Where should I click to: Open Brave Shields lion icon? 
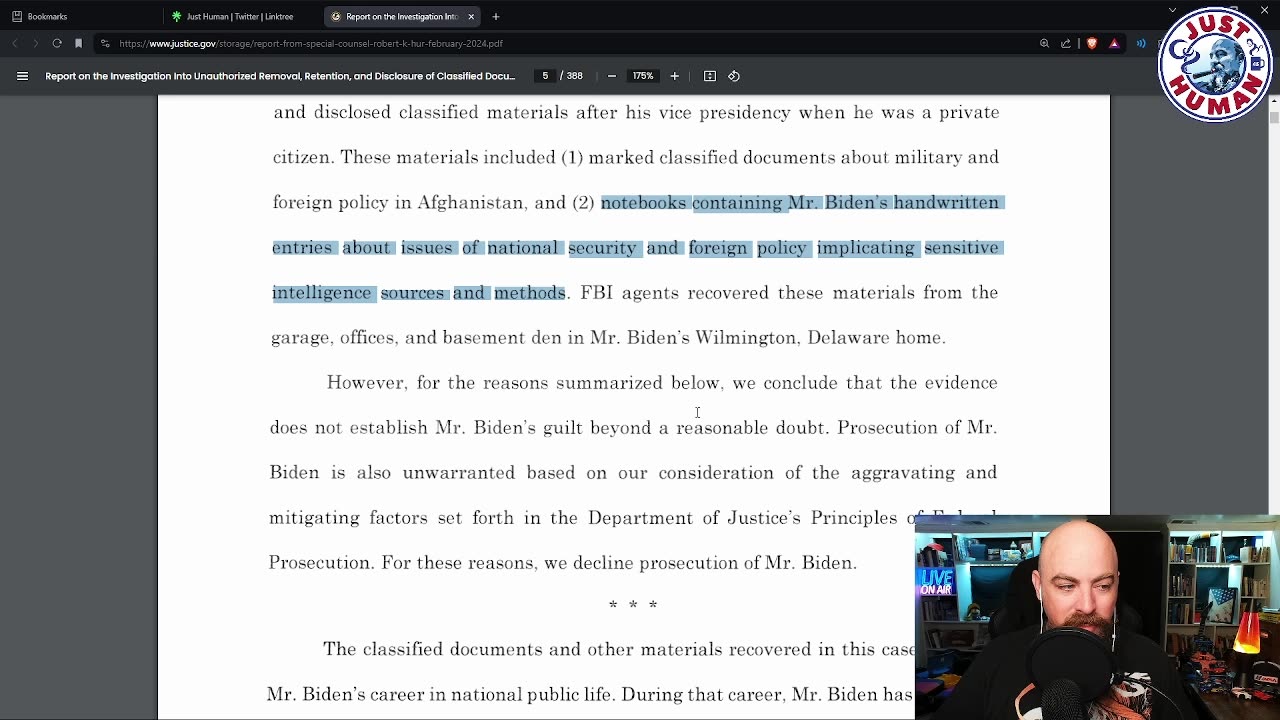1091,43
